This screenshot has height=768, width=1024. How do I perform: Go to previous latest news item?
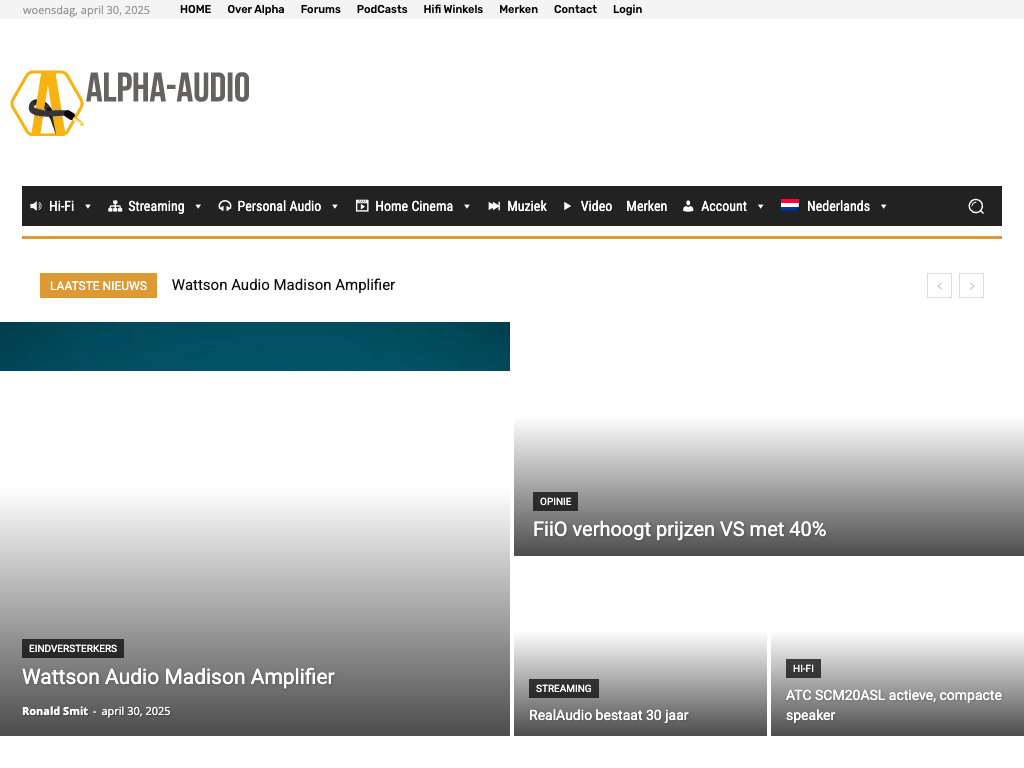click(939, 286)
